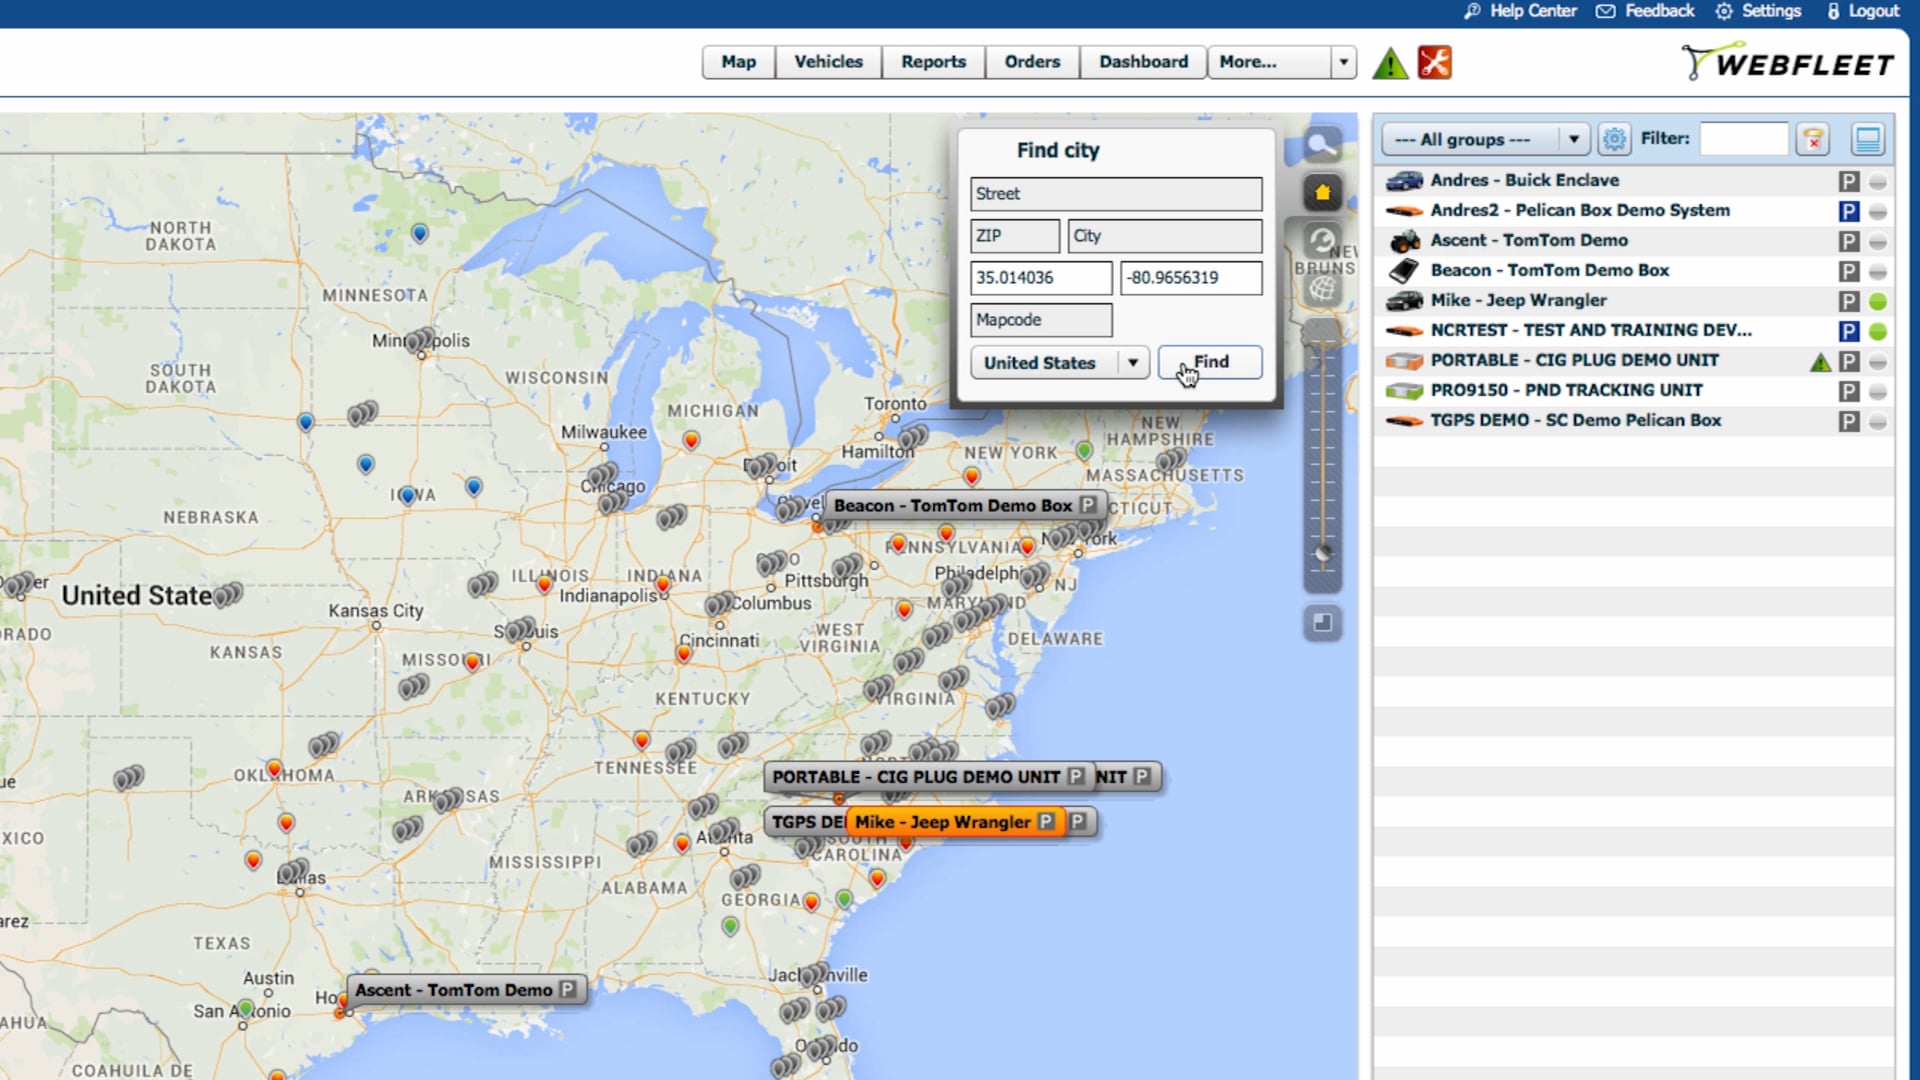Toggle the list panel layout icon
Image resolution: width=1920 pixels, height=1080 pixels.
1867,139
